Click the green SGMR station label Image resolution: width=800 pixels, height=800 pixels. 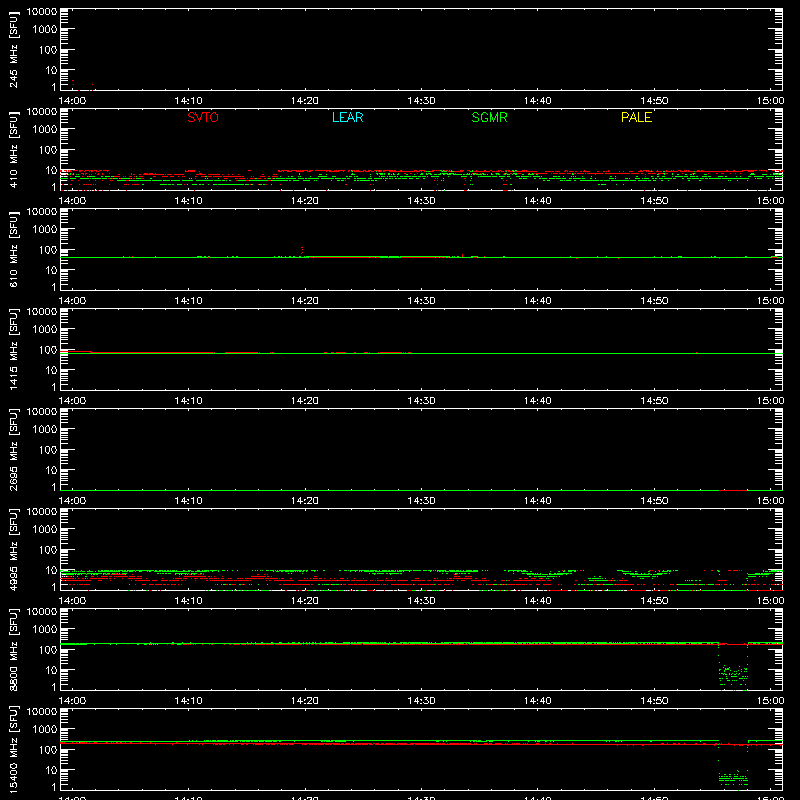tap(489, 117)
